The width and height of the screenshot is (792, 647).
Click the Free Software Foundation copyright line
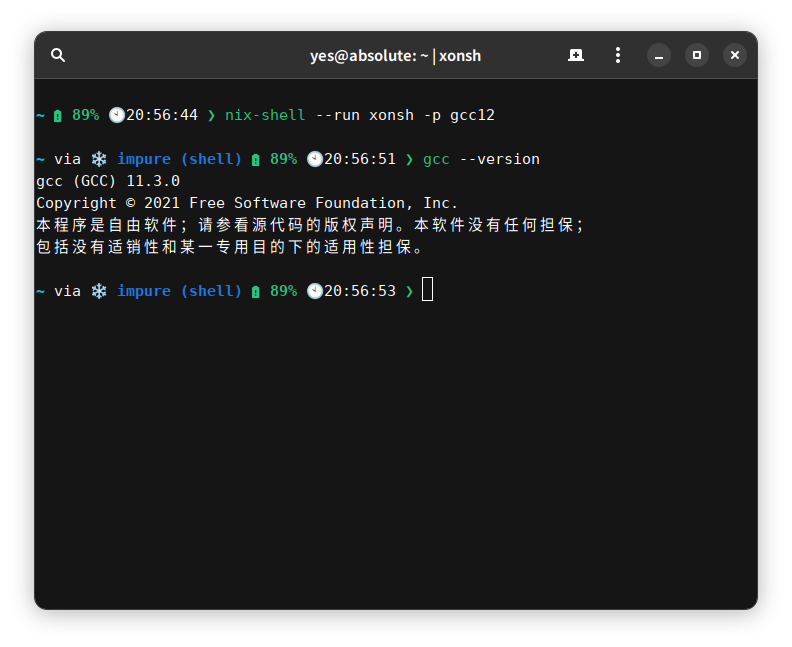coord(247,203)
